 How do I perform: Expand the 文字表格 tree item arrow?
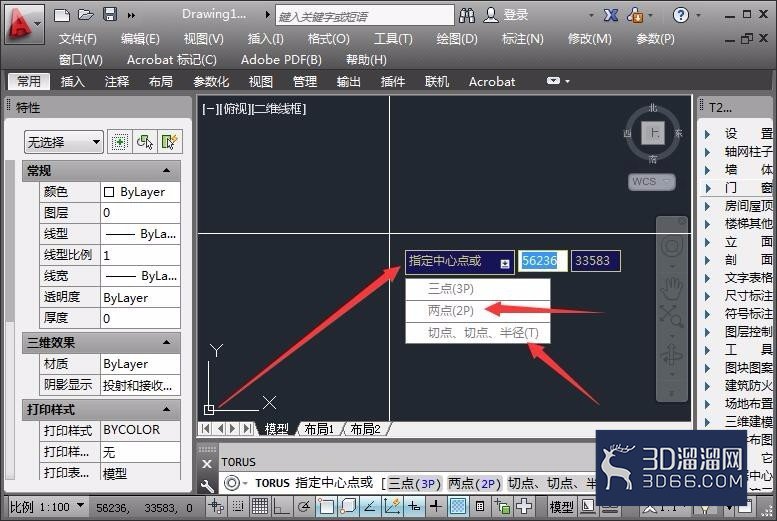point(708,278)
